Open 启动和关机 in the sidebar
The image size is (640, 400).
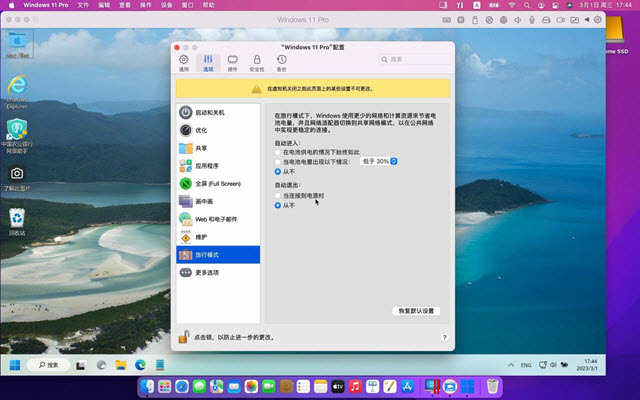coord(218,112)
